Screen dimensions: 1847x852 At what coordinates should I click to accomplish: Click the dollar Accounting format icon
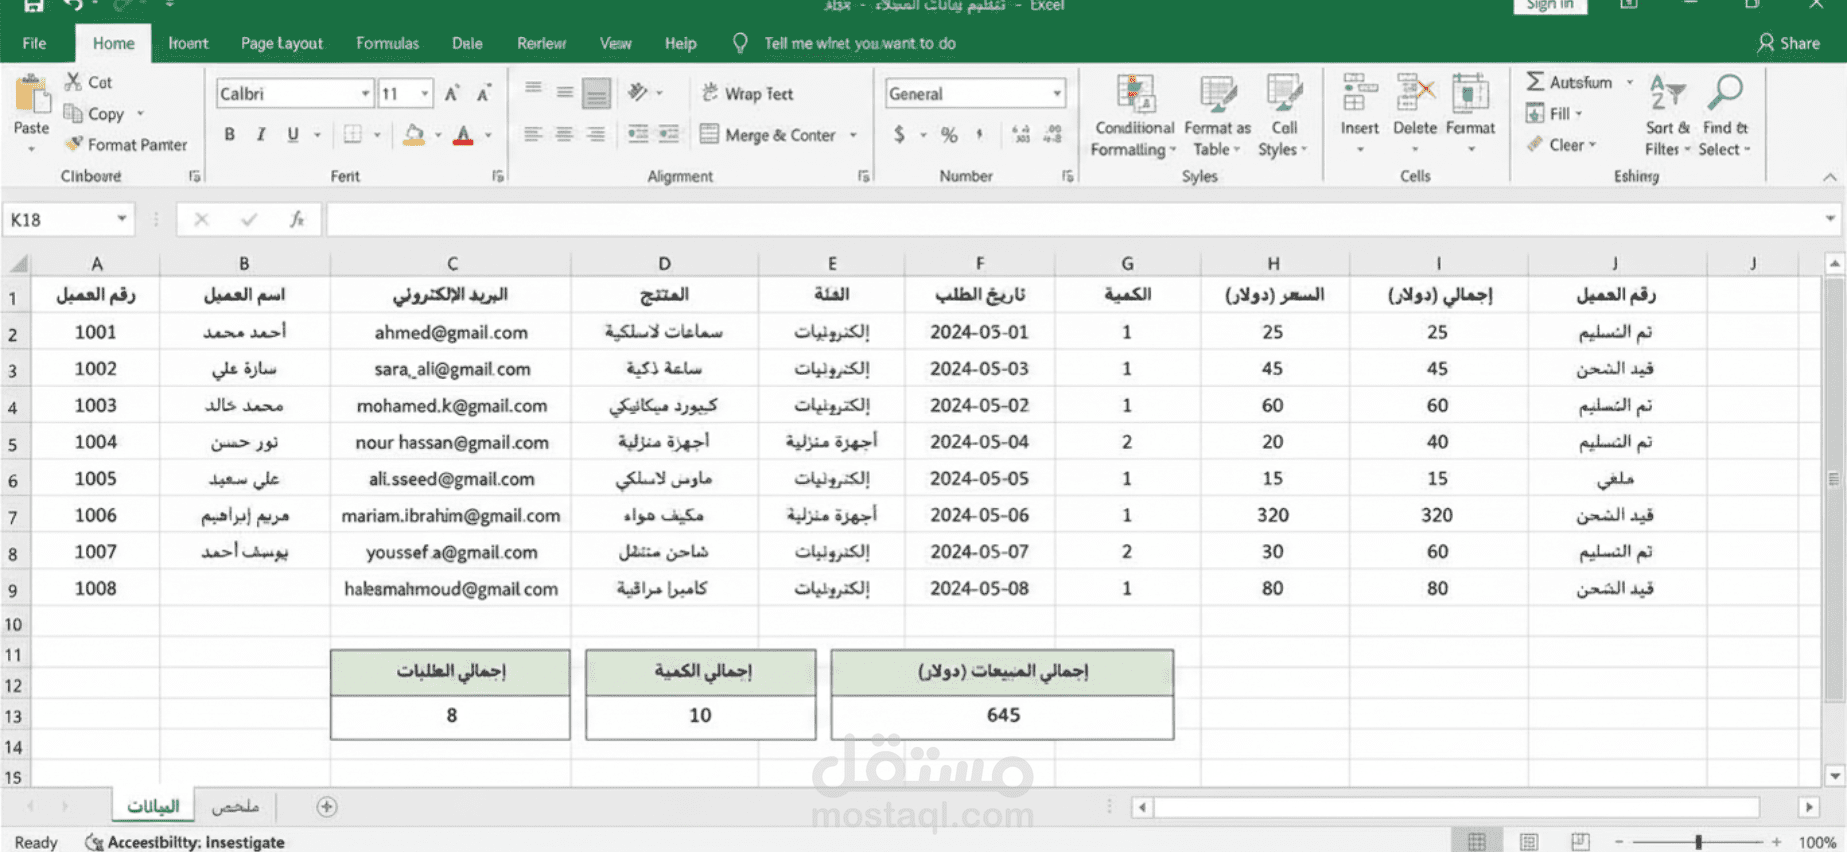(x=899, y=134)
